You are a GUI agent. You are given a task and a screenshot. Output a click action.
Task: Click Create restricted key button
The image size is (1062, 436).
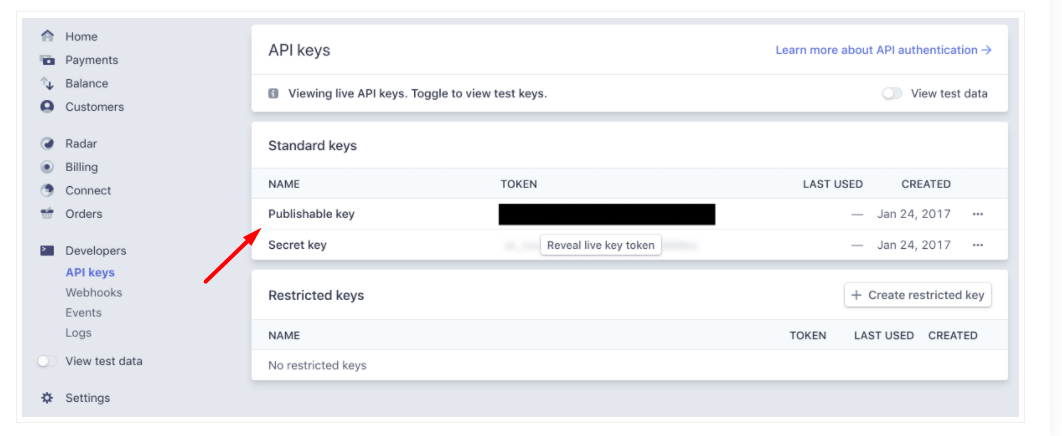(918, 295)
